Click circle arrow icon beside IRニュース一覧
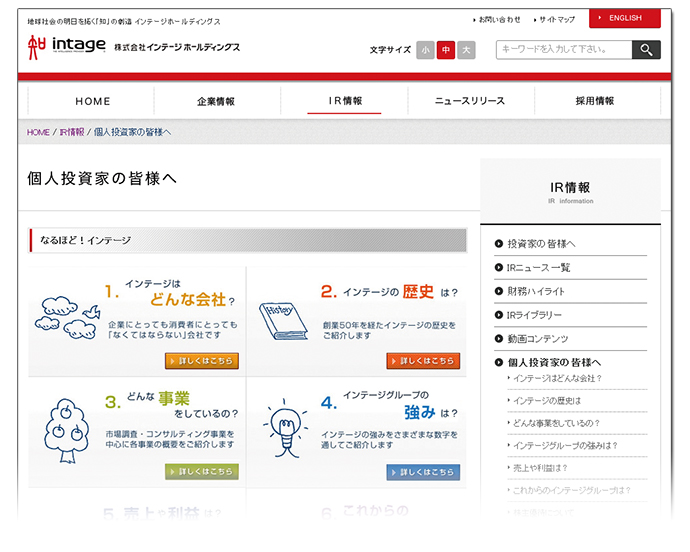 click(x=499, y=268)
